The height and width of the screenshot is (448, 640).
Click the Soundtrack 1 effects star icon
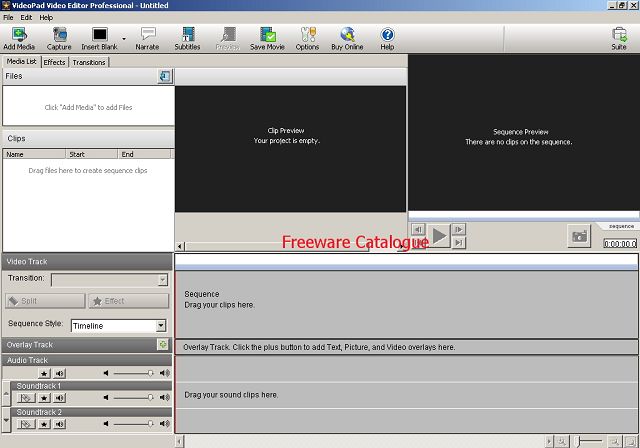(x=44, y=398)
